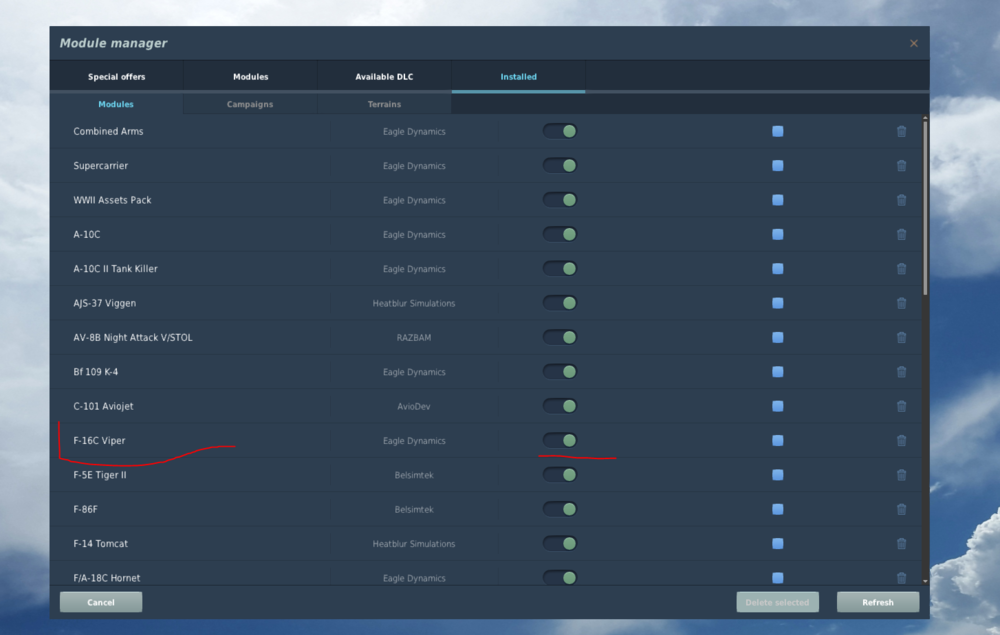Viewport: 1000px width, 635px height.
Task: Disable AV-8B Night Attack V/STOL switch
Action: (560, 338)
